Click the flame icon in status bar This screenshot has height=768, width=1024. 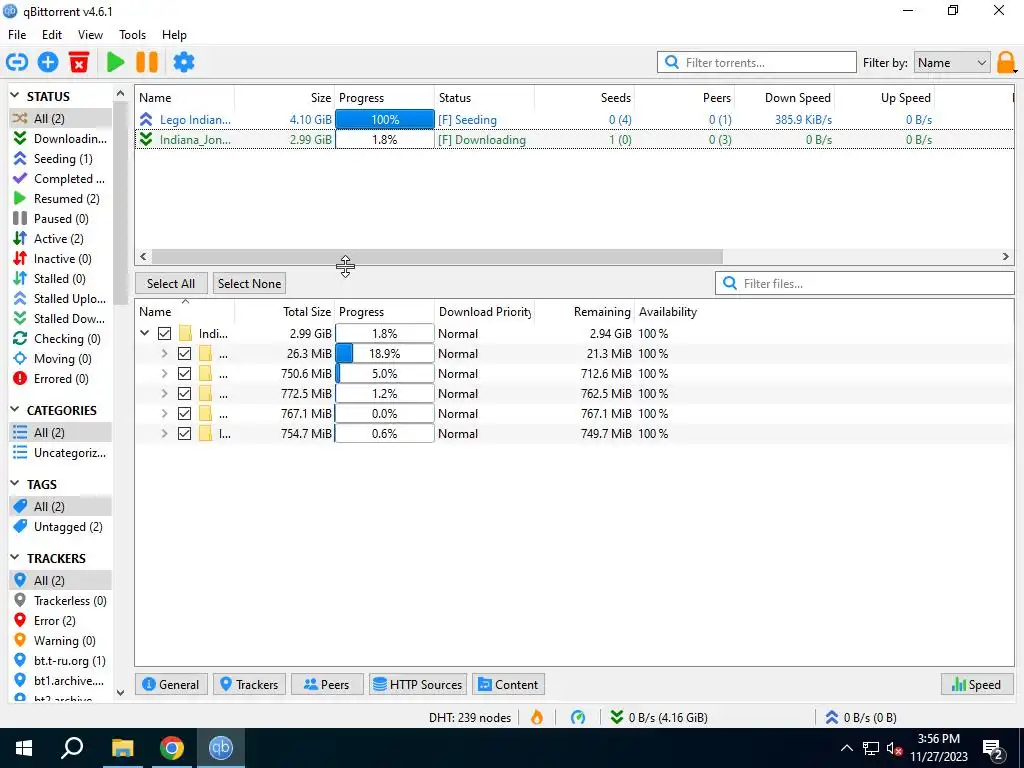(x=537, y=717)
